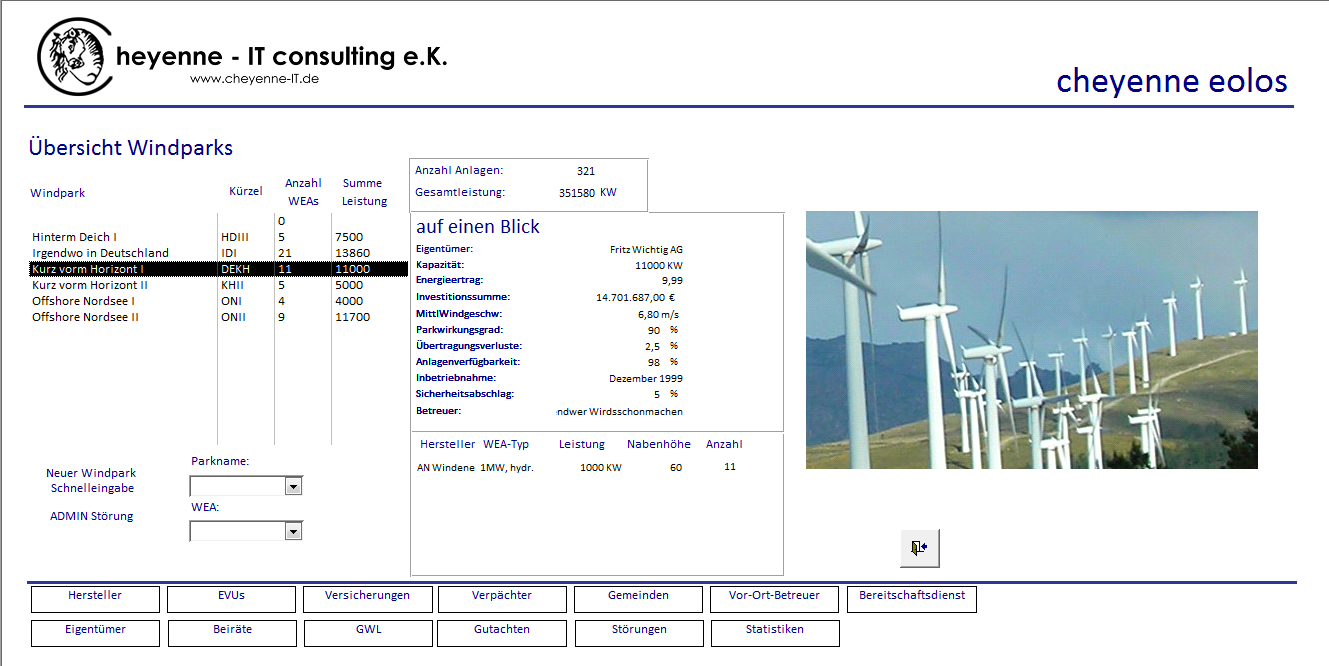Click the wind turbines photo
1329x666 pixels.
(x=1031, y=340)
